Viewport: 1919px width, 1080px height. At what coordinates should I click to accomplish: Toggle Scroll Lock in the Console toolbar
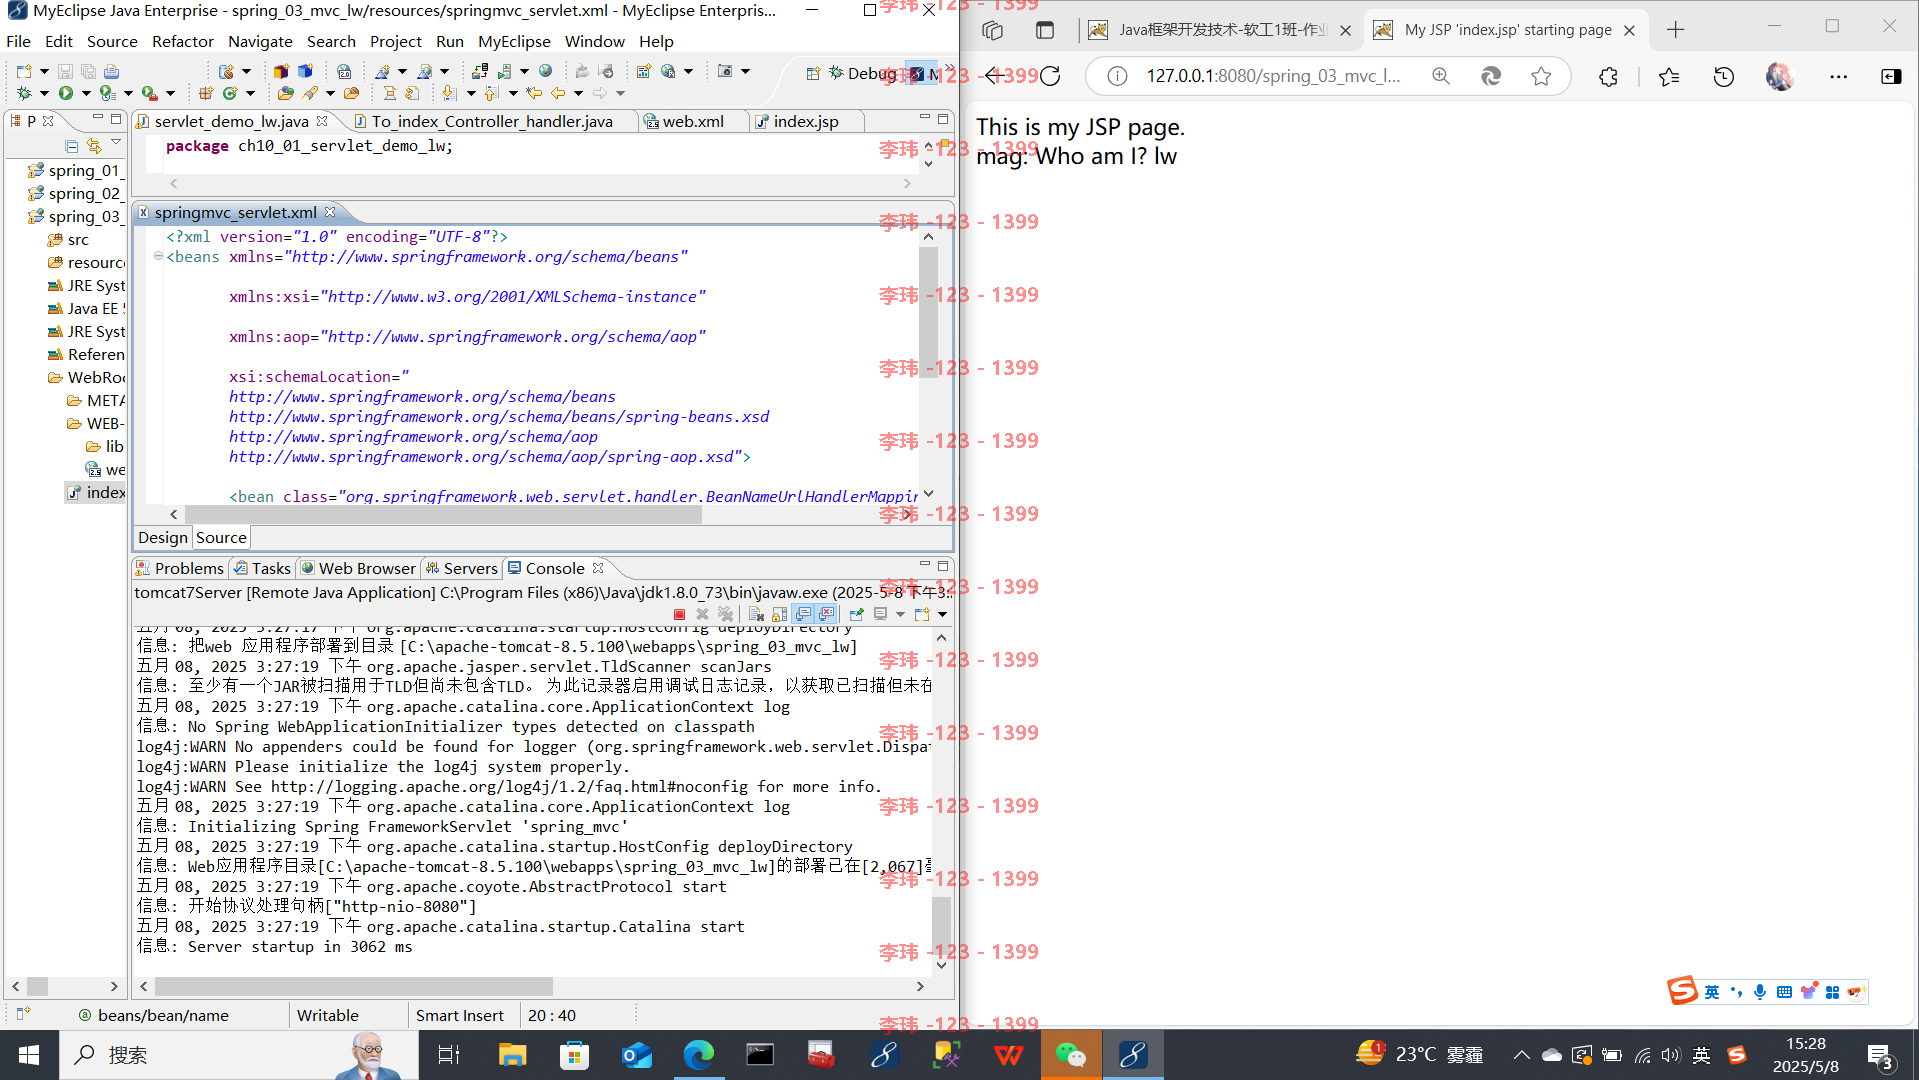779,614
